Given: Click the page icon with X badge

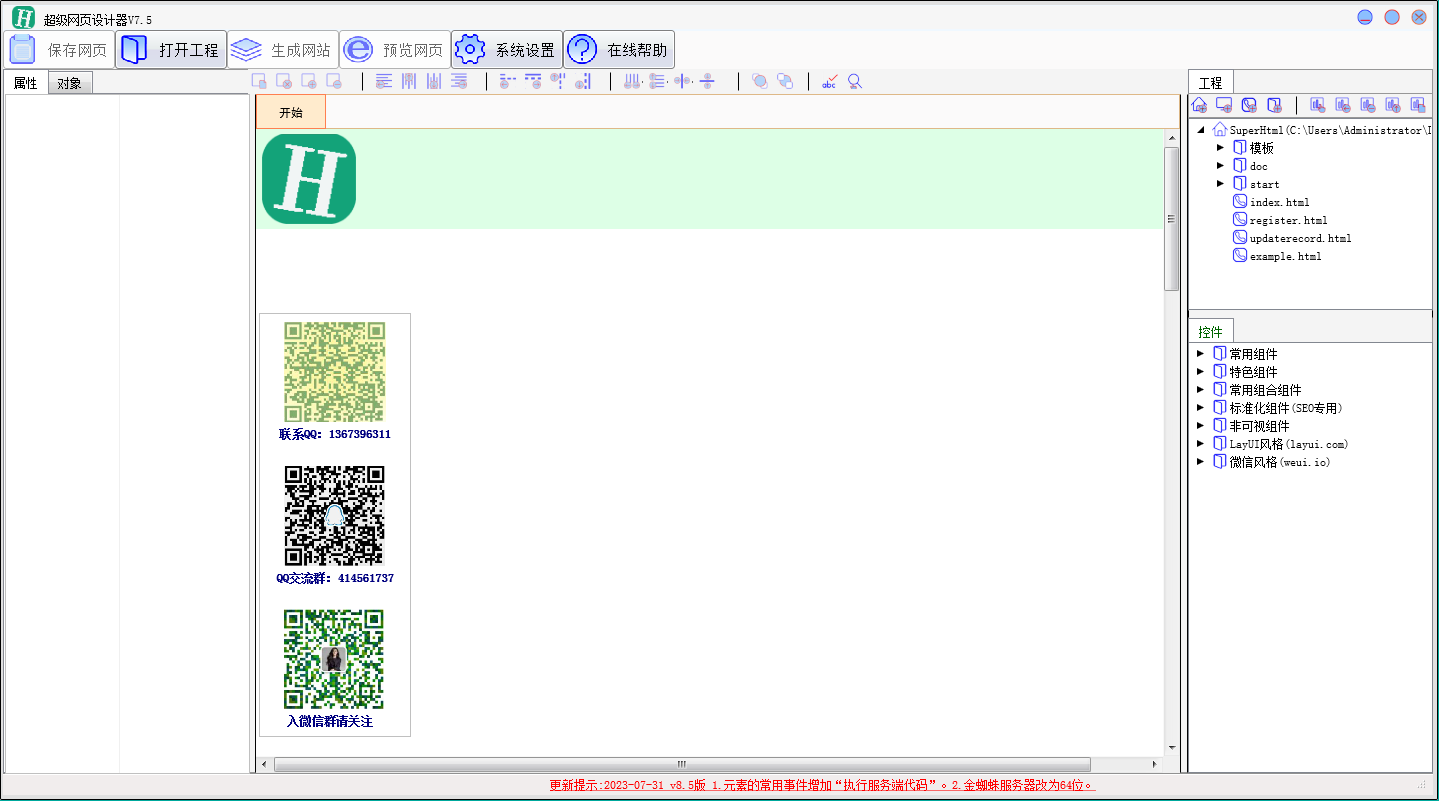Looking at the screenshot, I should click(284, 82).
